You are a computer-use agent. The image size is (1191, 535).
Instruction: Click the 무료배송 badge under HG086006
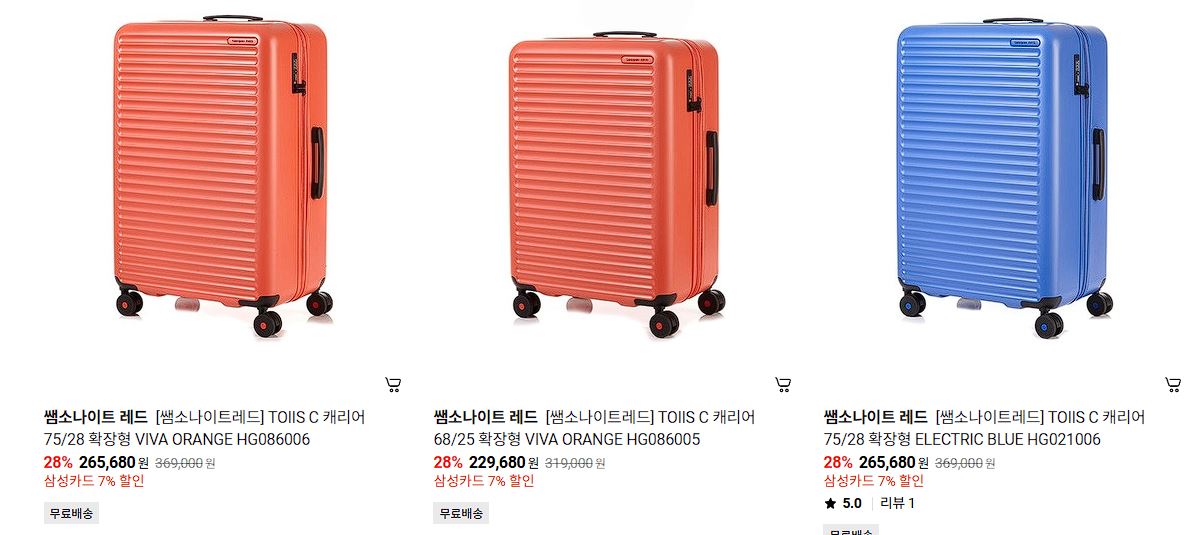point(71,513)
